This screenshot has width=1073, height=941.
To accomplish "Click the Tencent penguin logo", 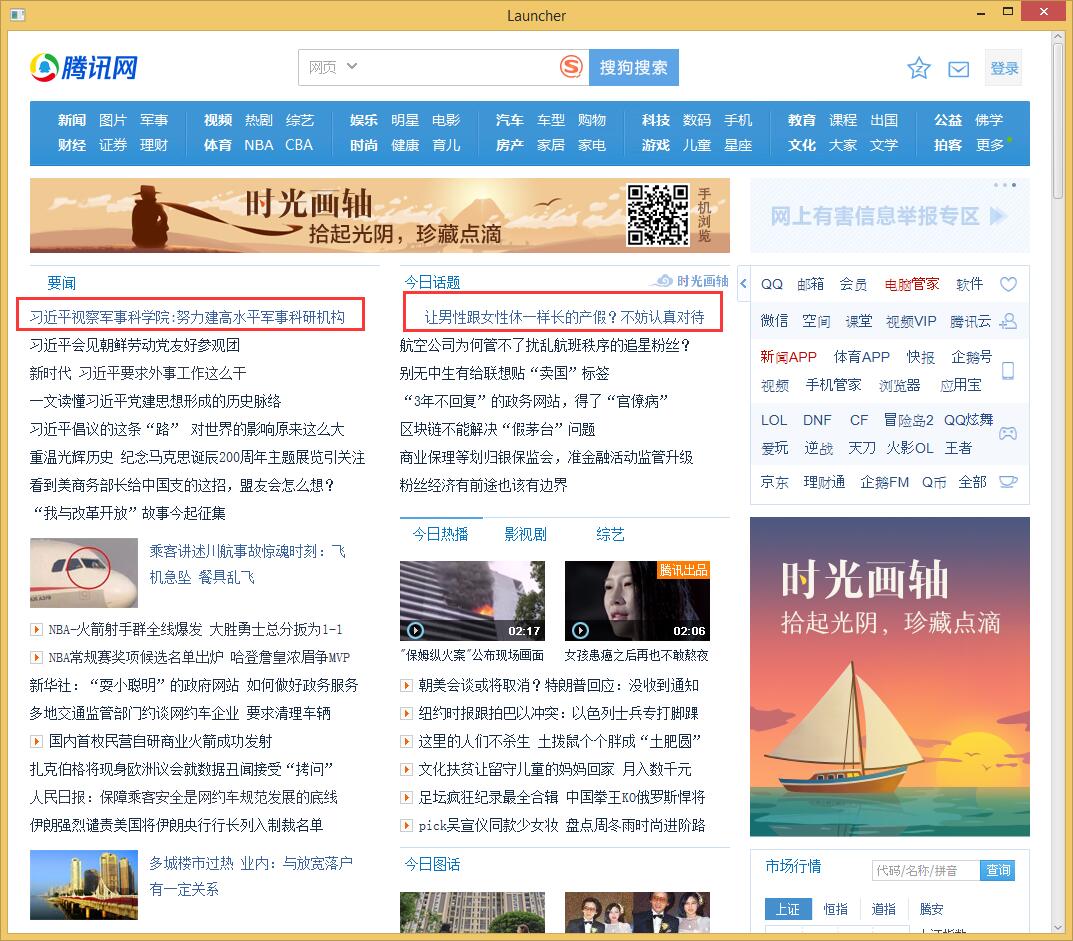I will click(x=45, y=67).
